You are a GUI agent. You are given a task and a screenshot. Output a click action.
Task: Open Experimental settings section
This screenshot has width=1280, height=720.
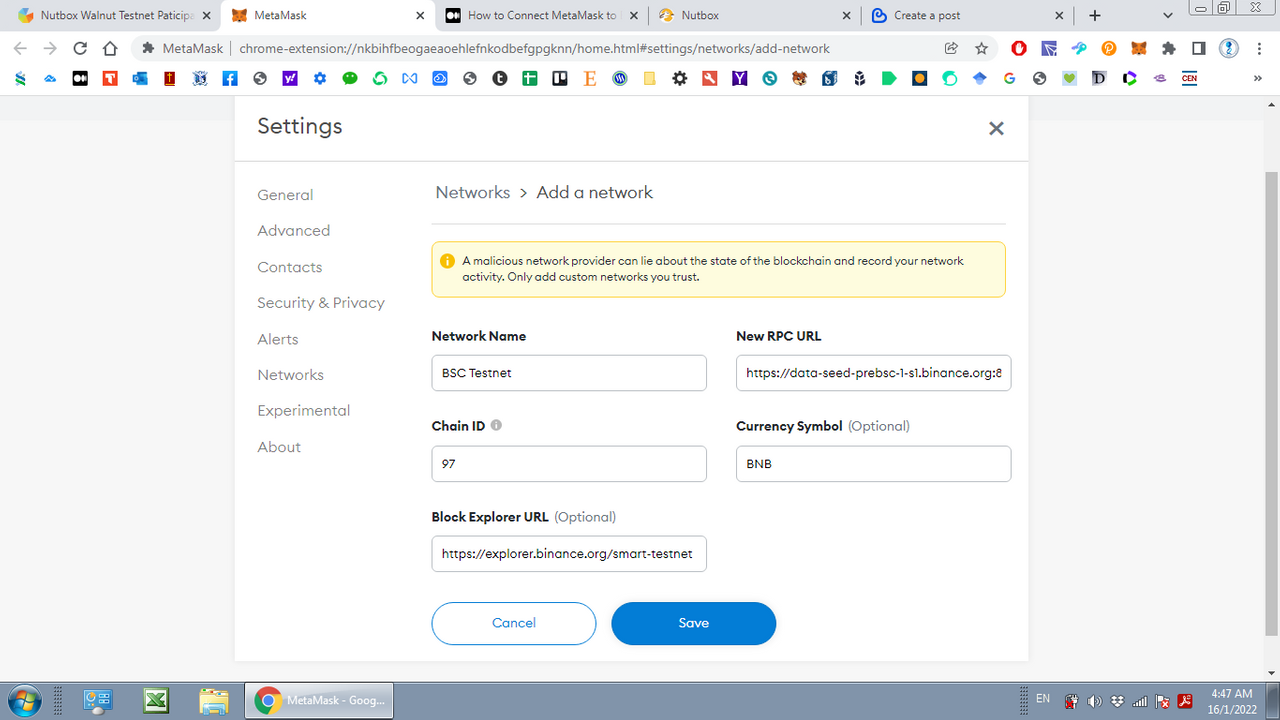pyautogui.click(x=303, y=411)
